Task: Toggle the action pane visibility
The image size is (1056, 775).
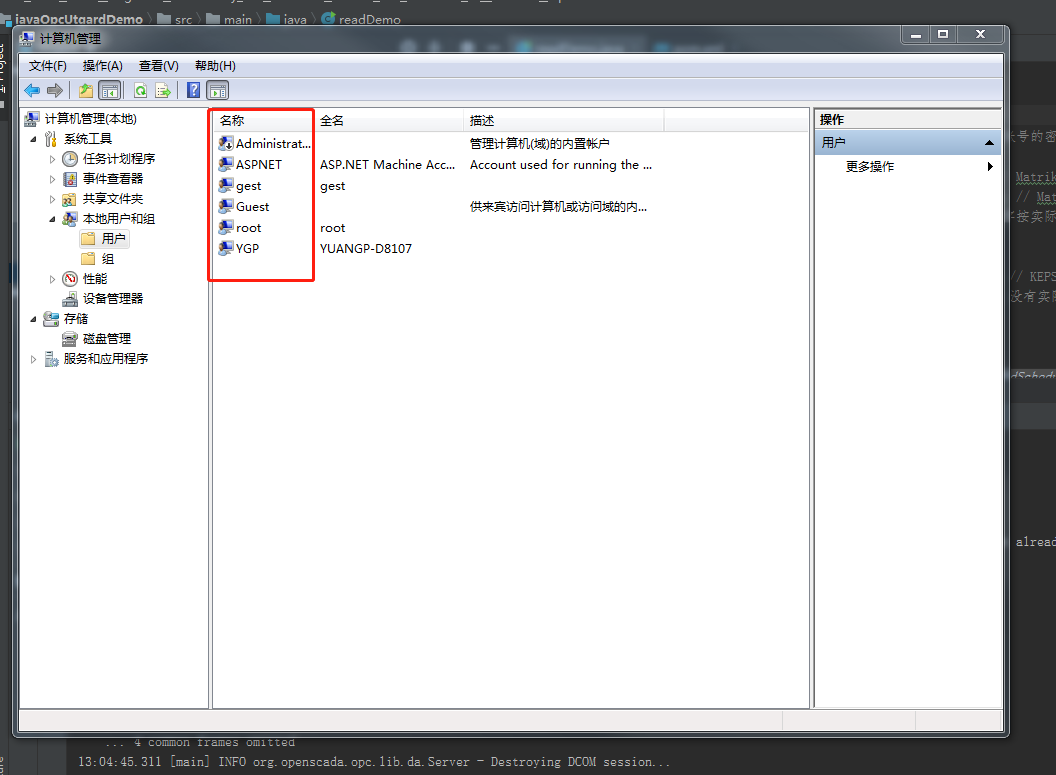Action: tap(217, 90)
